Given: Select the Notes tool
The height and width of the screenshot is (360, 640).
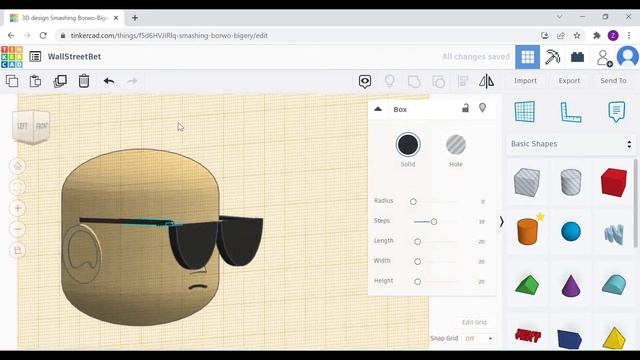Looking at the screenshot, I should coord(616,111).
